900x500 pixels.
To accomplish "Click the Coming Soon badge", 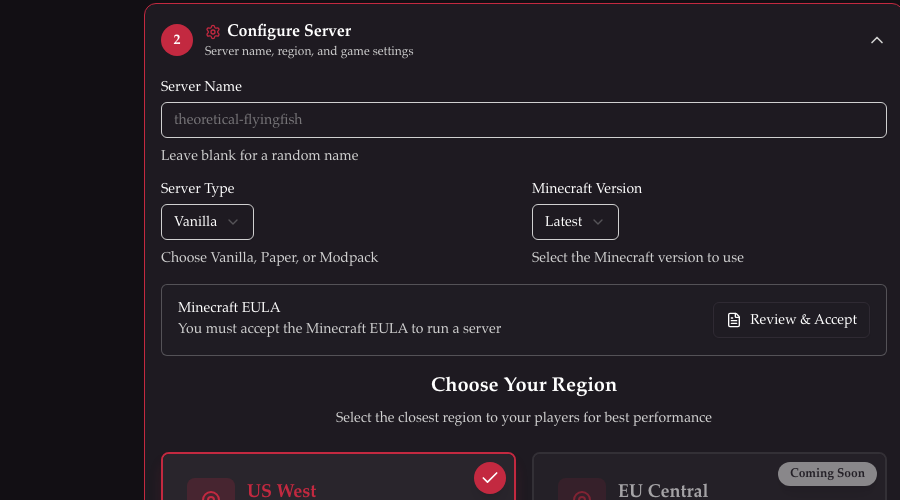I will click(827, 473).
